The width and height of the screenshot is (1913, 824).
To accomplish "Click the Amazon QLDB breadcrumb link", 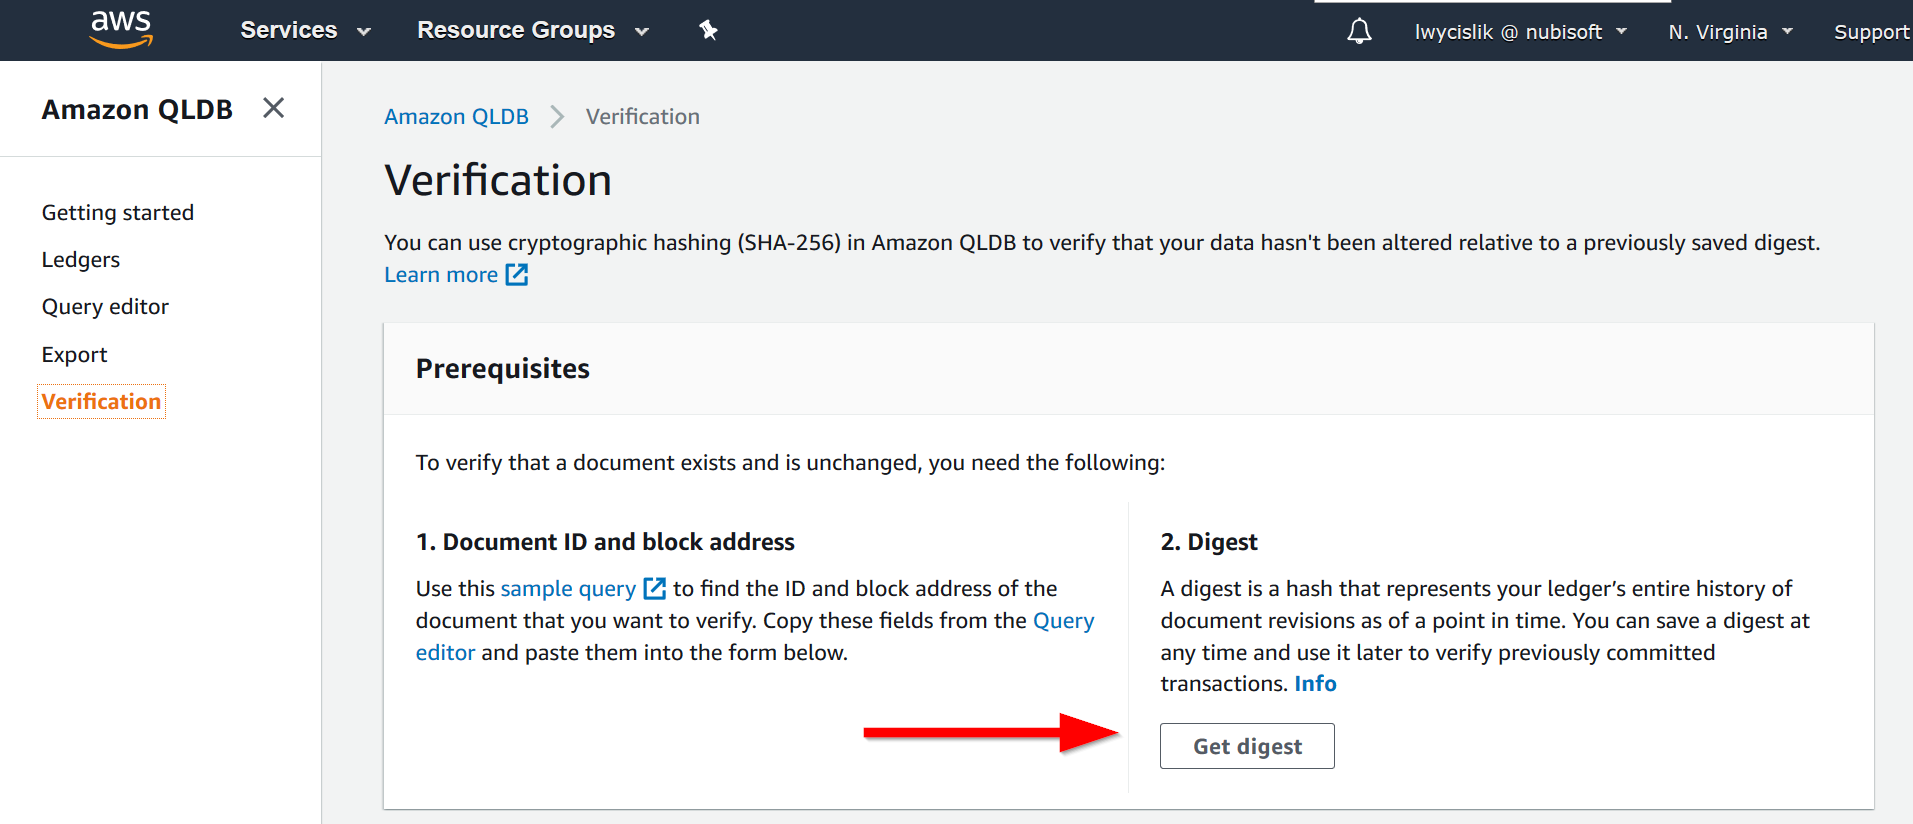I will click(456, 117).
